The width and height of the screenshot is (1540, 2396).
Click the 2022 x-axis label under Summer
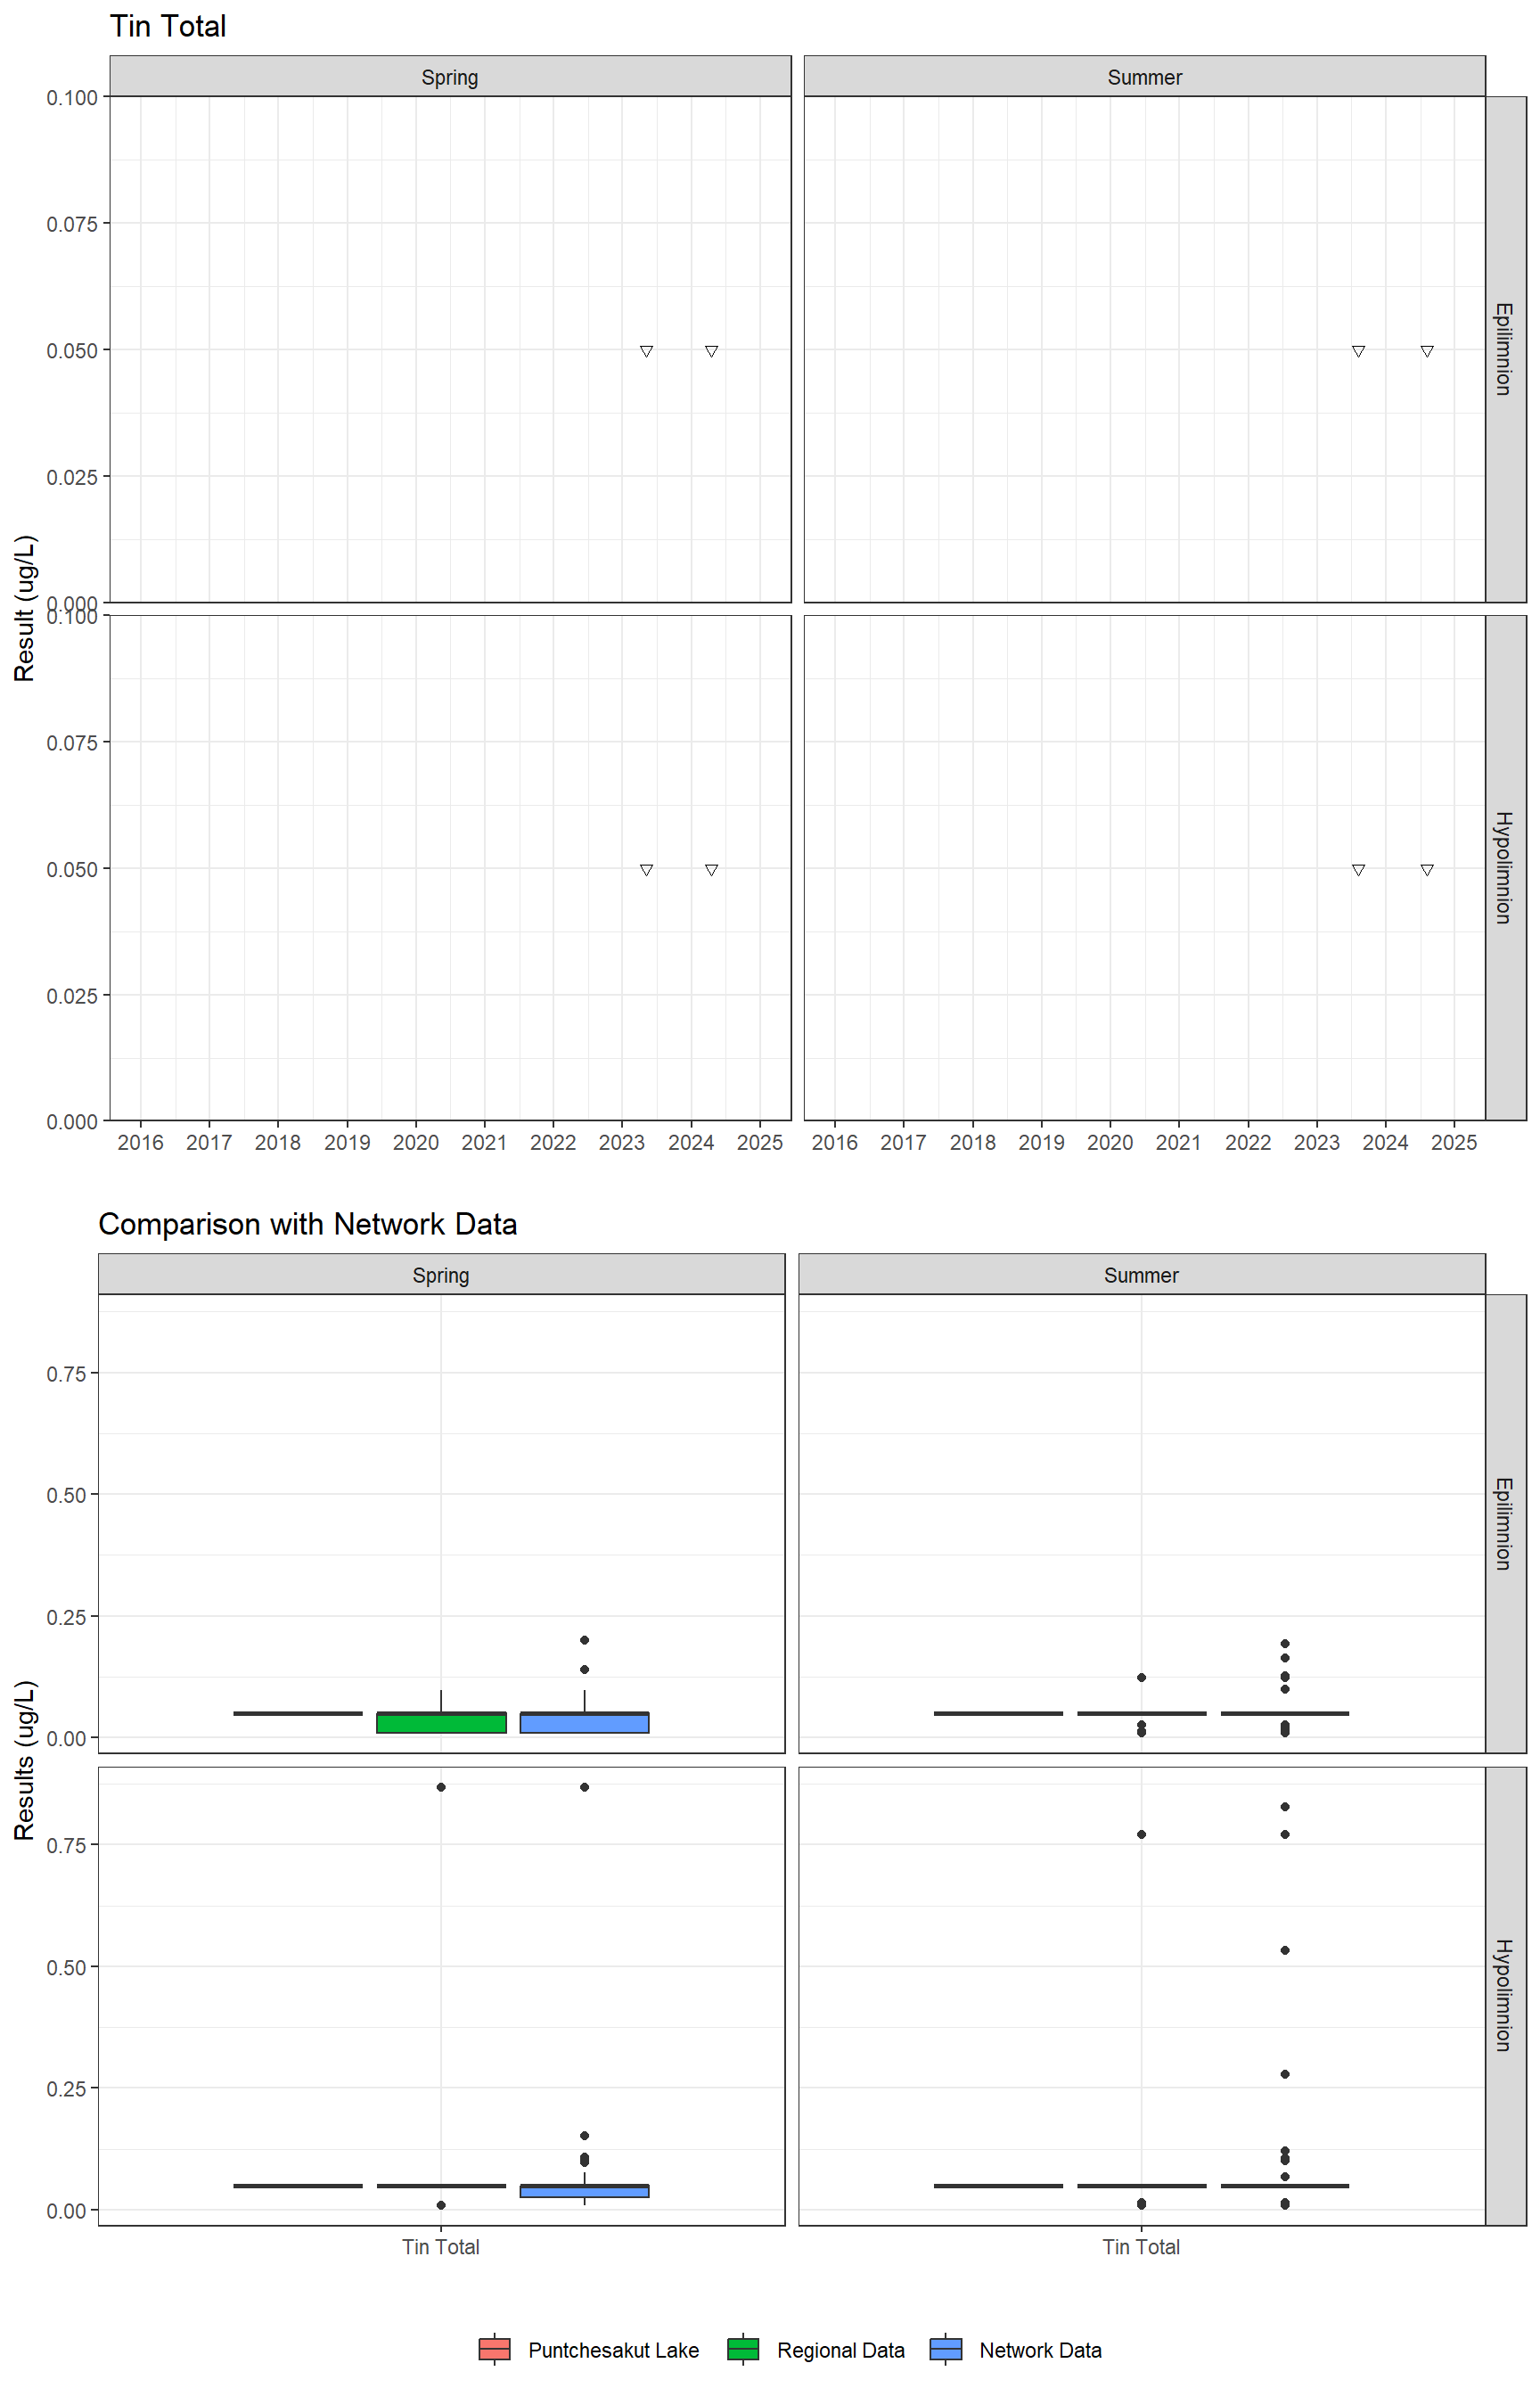point(1248,1142)
